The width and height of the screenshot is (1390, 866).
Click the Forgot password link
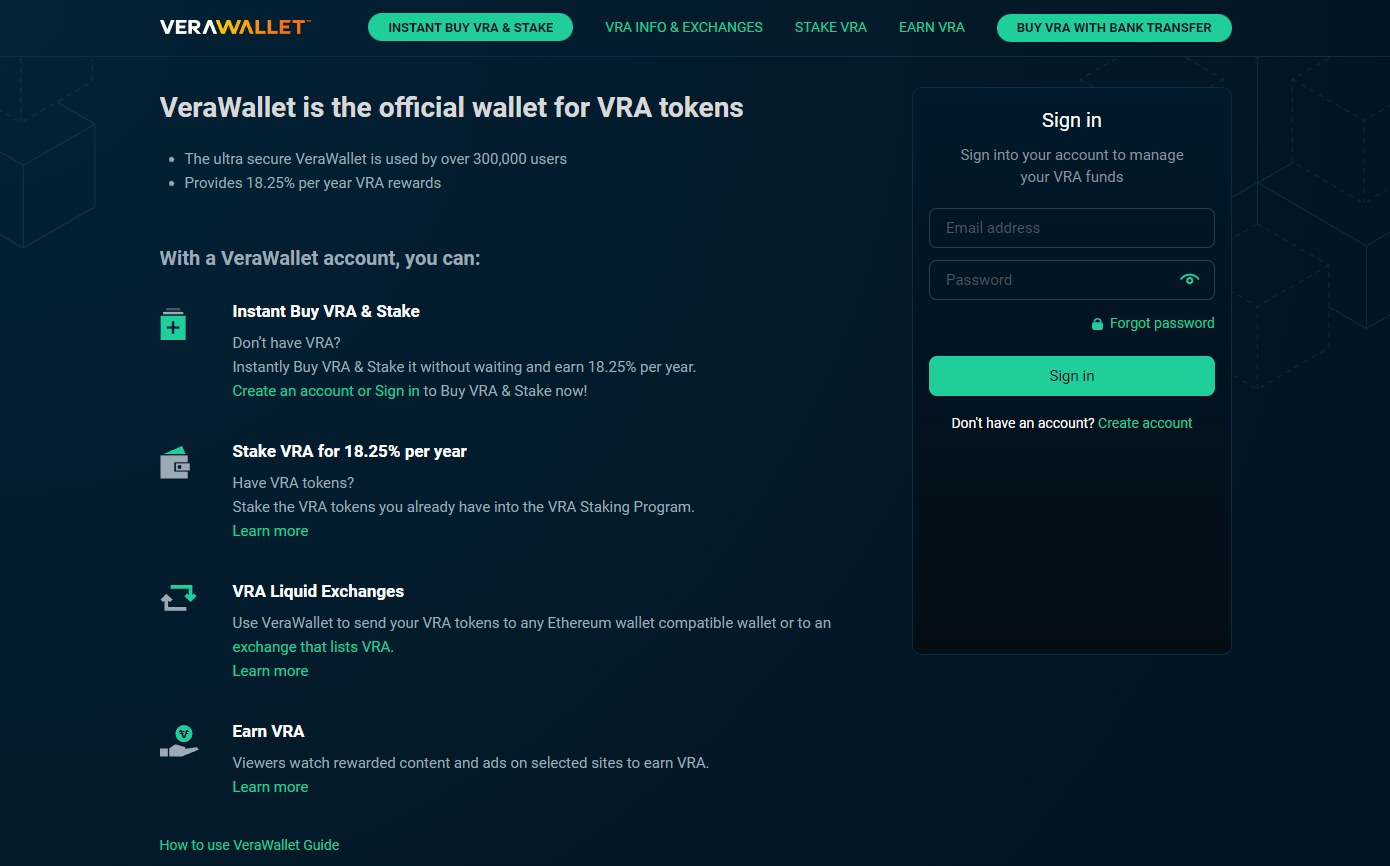click(x=1162, y=323)
